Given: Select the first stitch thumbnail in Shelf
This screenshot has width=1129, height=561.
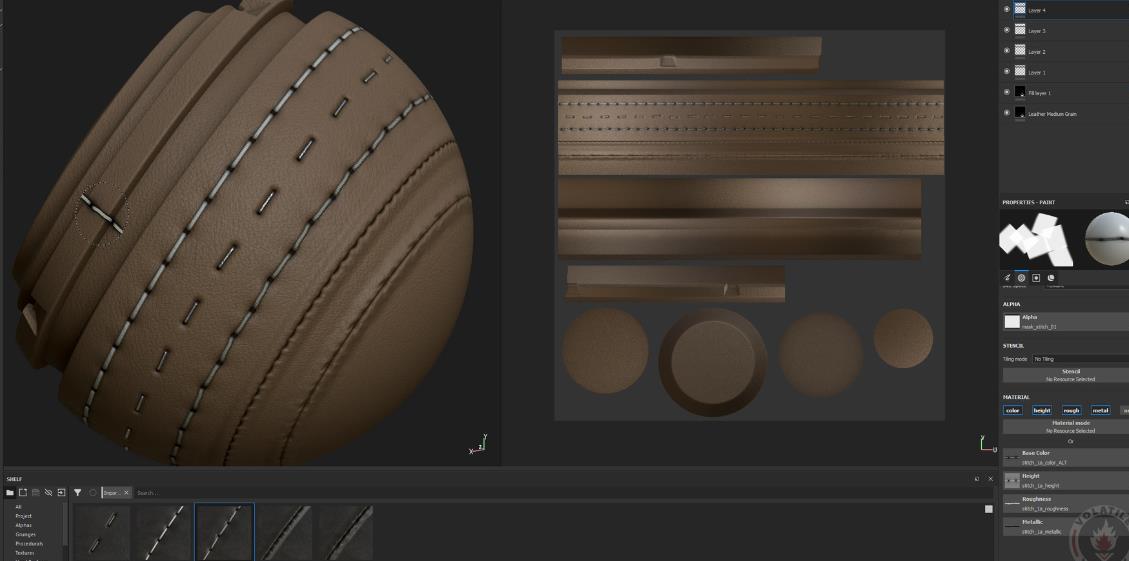Looking at the screenshot, I should pyautogui.click(x=102, y=532).
